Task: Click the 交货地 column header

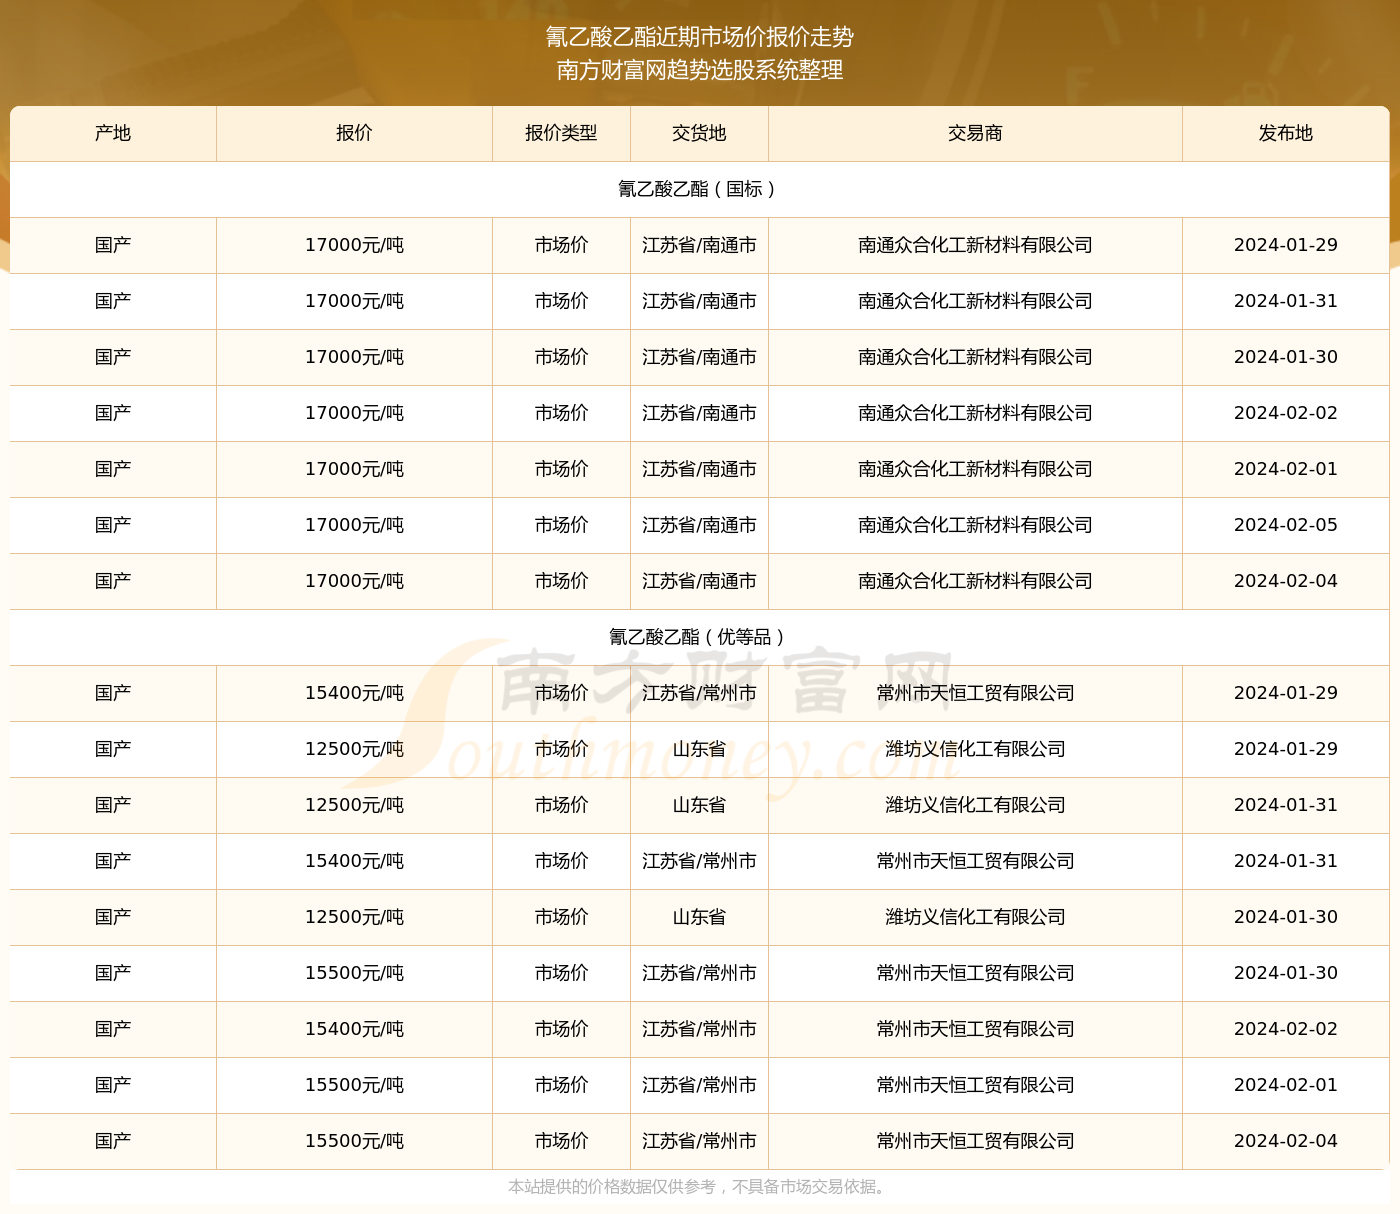Action: pos(699,133)
